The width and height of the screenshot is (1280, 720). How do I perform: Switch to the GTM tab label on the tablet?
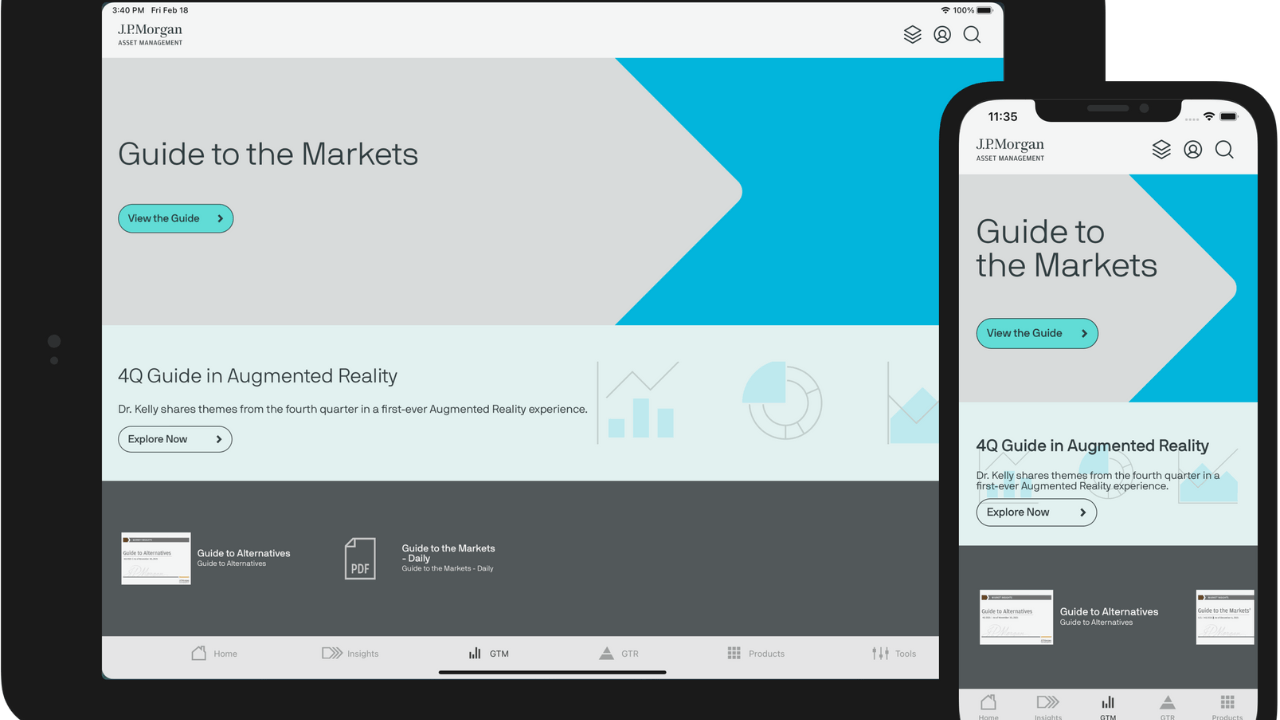(x=499, y=654)
